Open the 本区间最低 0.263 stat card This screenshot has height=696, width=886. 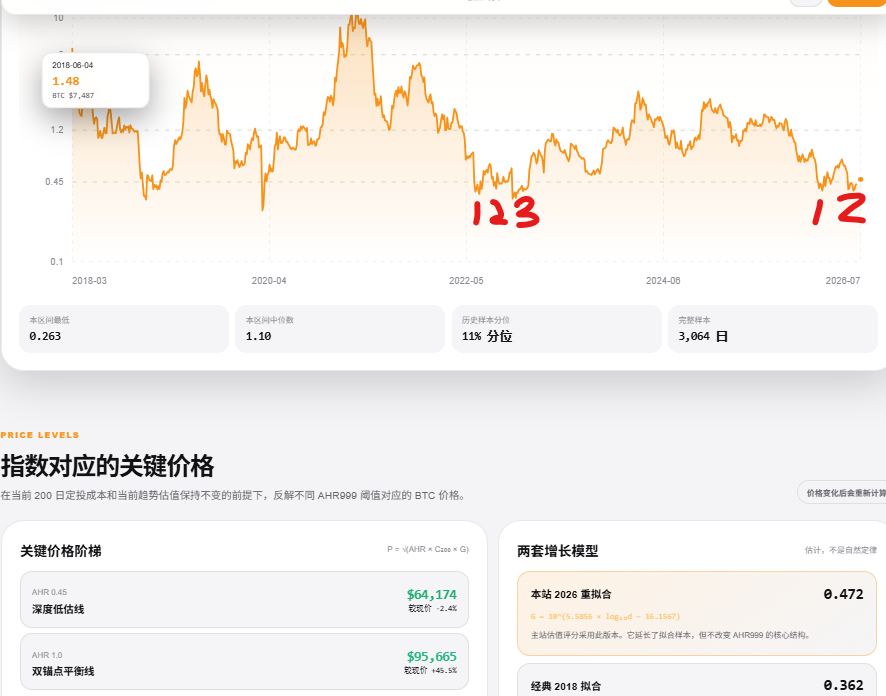(124, 329)
